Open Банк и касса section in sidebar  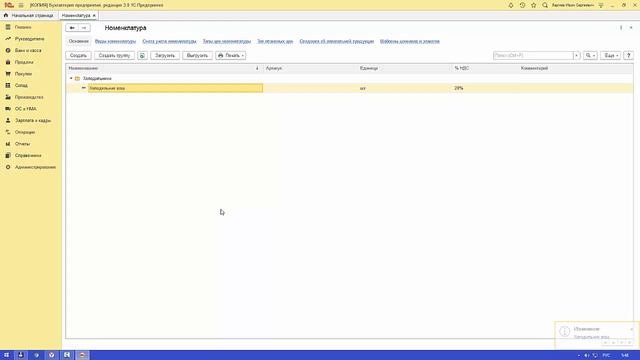tap(28, 50)
